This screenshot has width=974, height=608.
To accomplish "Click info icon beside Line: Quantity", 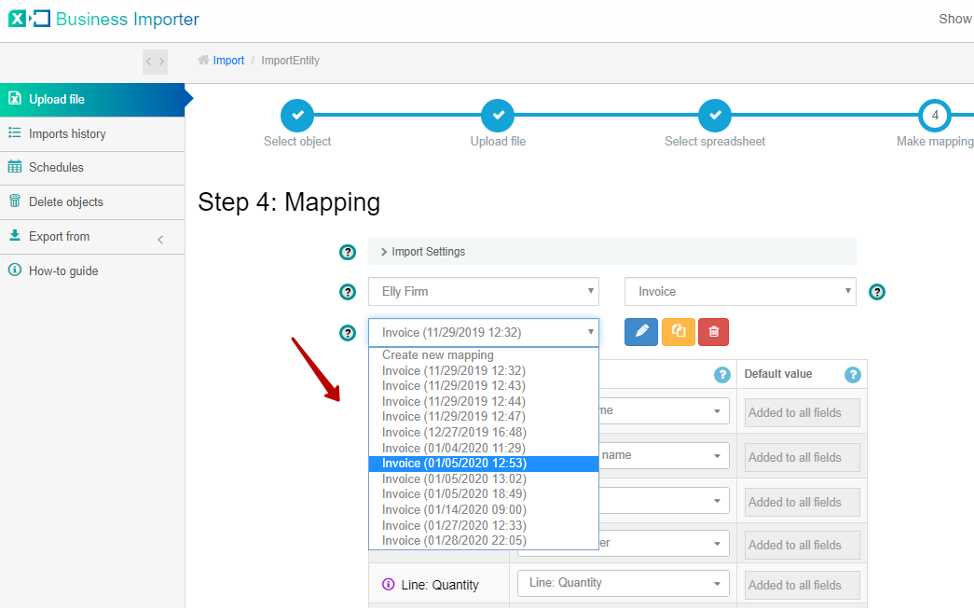I will point(388,584).
